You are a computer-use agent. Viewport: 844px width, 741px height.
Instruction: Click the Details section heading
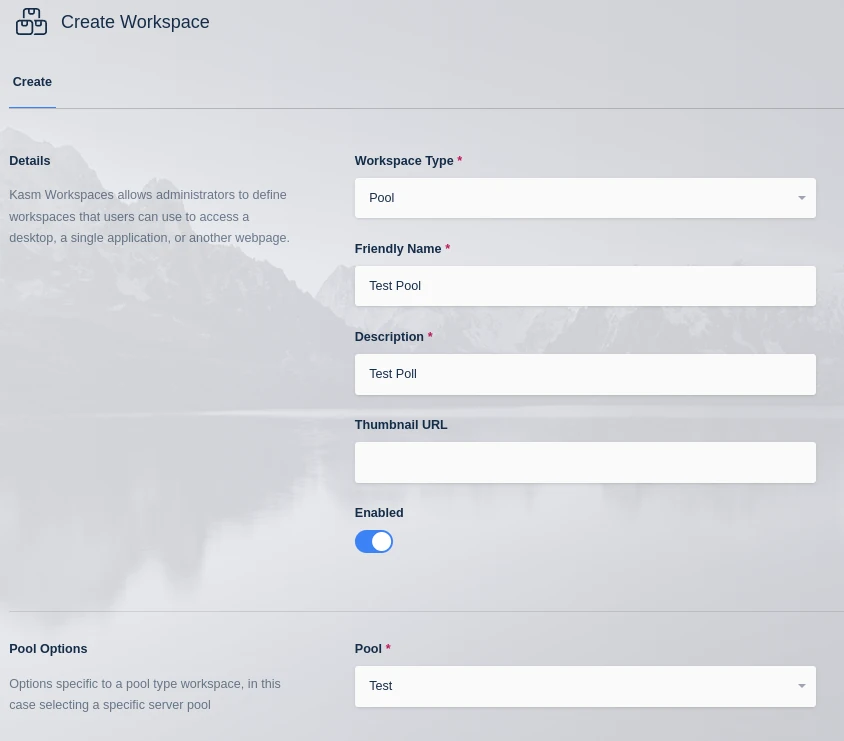click(x=29, y=160)
